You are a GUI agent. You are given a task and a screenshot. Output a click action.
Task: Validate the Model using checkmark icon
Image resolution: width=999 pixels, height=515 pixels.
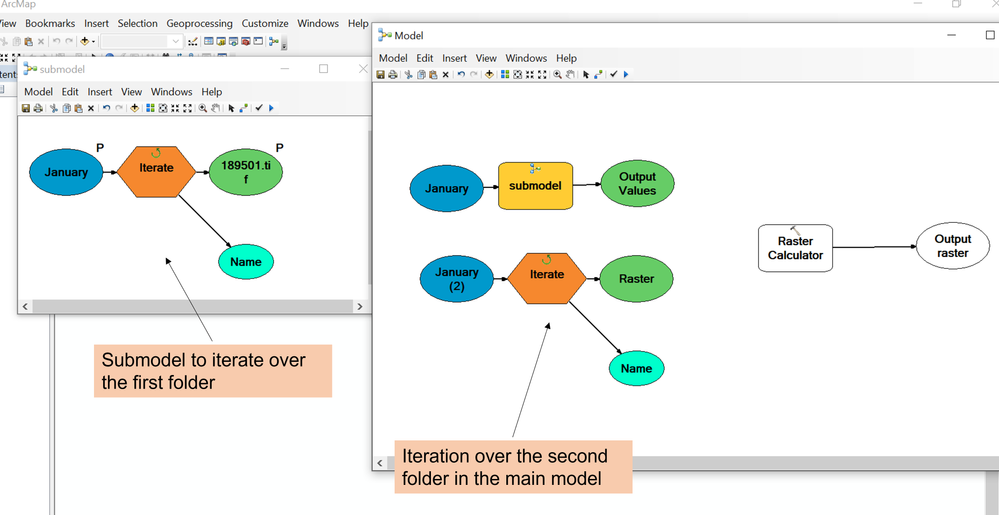[614, 75]
